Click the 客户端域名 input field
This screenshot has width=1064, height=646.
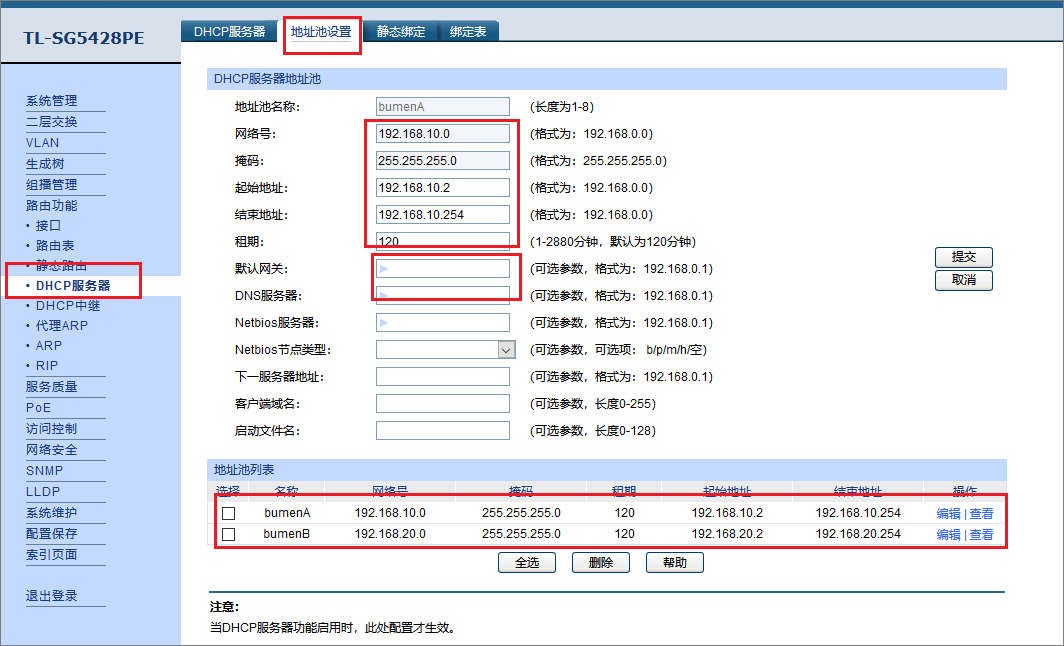coord(442,404)
